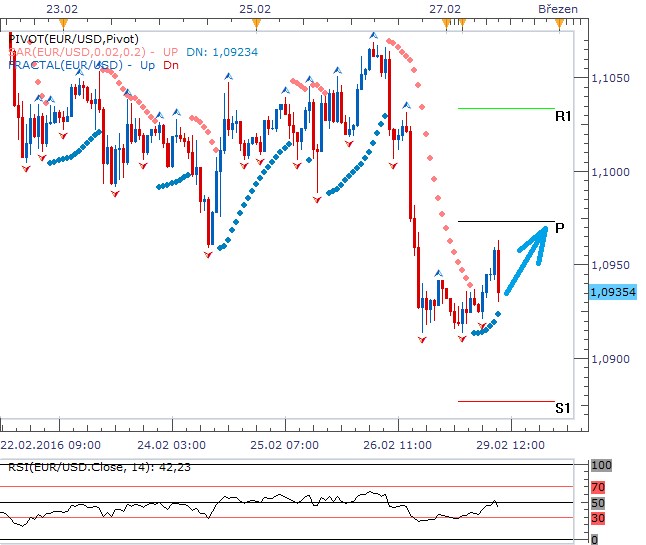646x545 pixels.
Task: Select the green R1 resistance line
Action: click(x=505, y=108)
